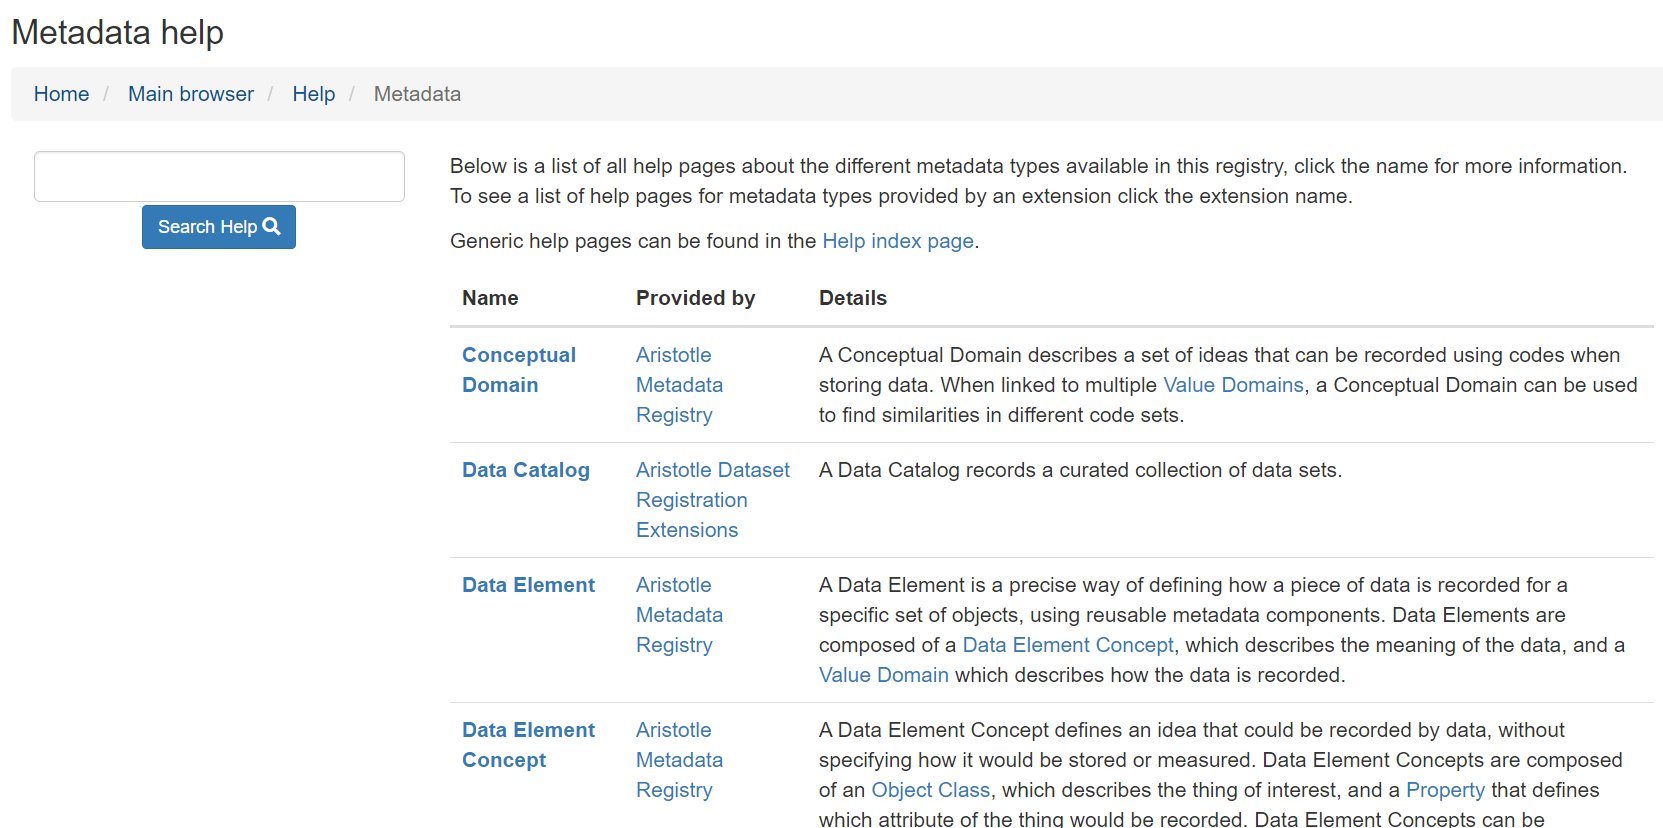
Task: Open Aristotle Dataset Registration Extensions link
Action: tap(712, 500)
